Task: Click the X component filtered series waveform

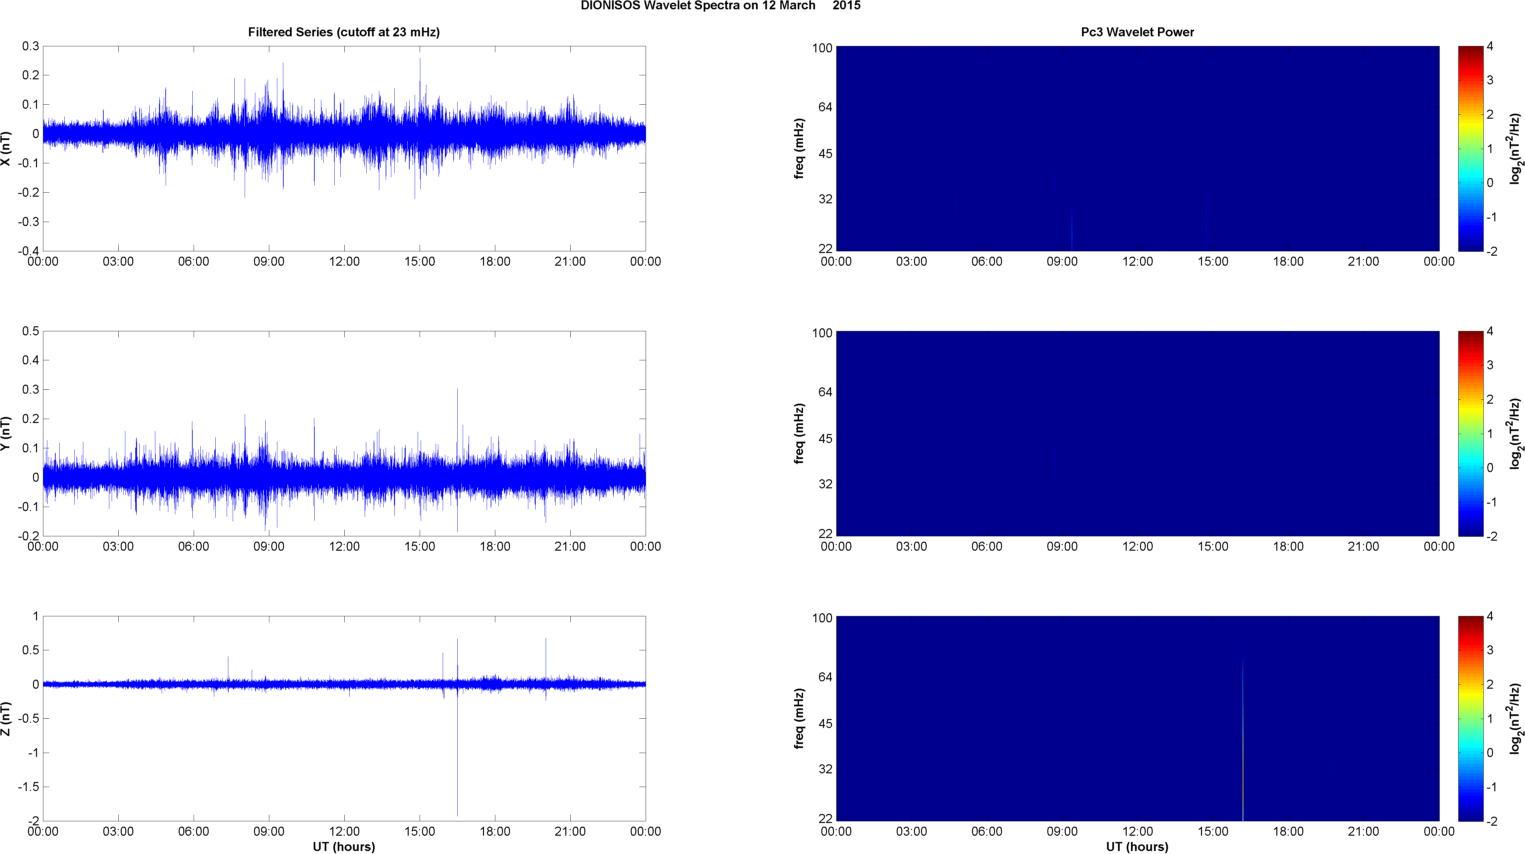Action: point(344,133)
